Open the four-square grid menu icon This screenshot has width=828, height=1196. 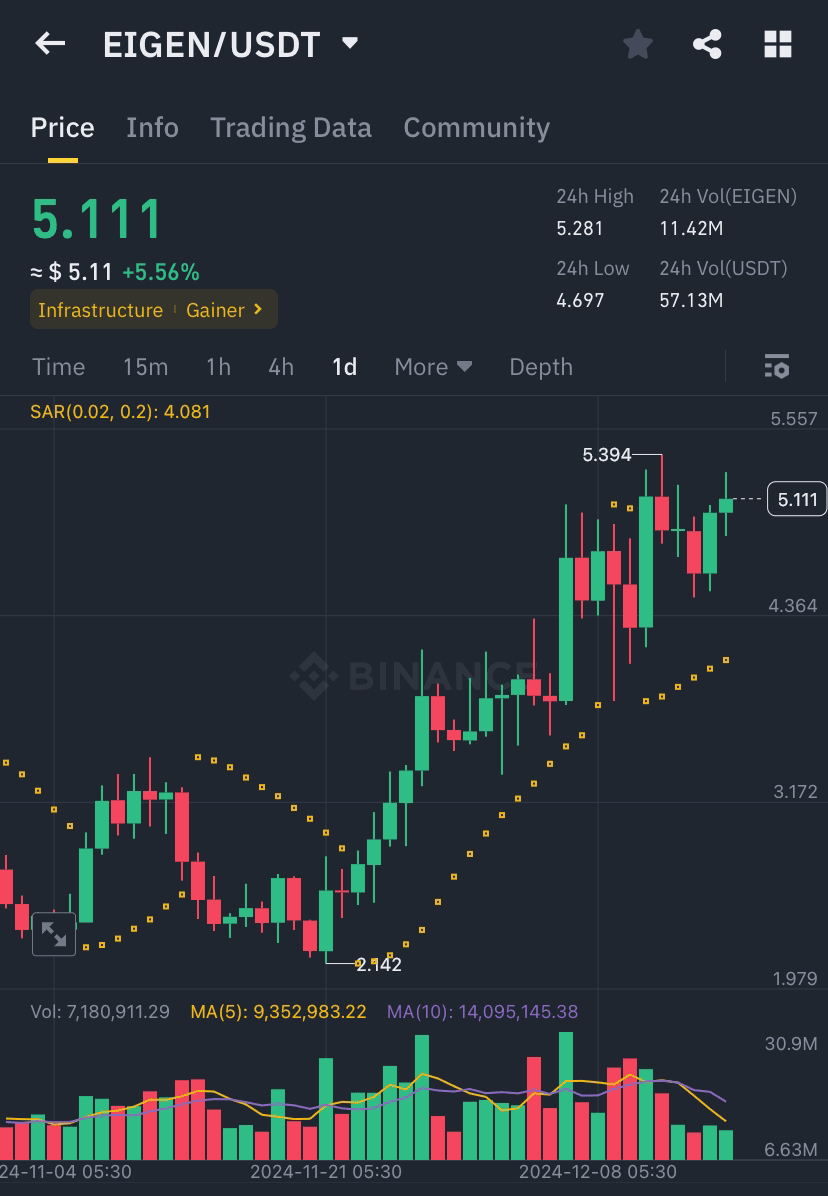coord(778,44)
